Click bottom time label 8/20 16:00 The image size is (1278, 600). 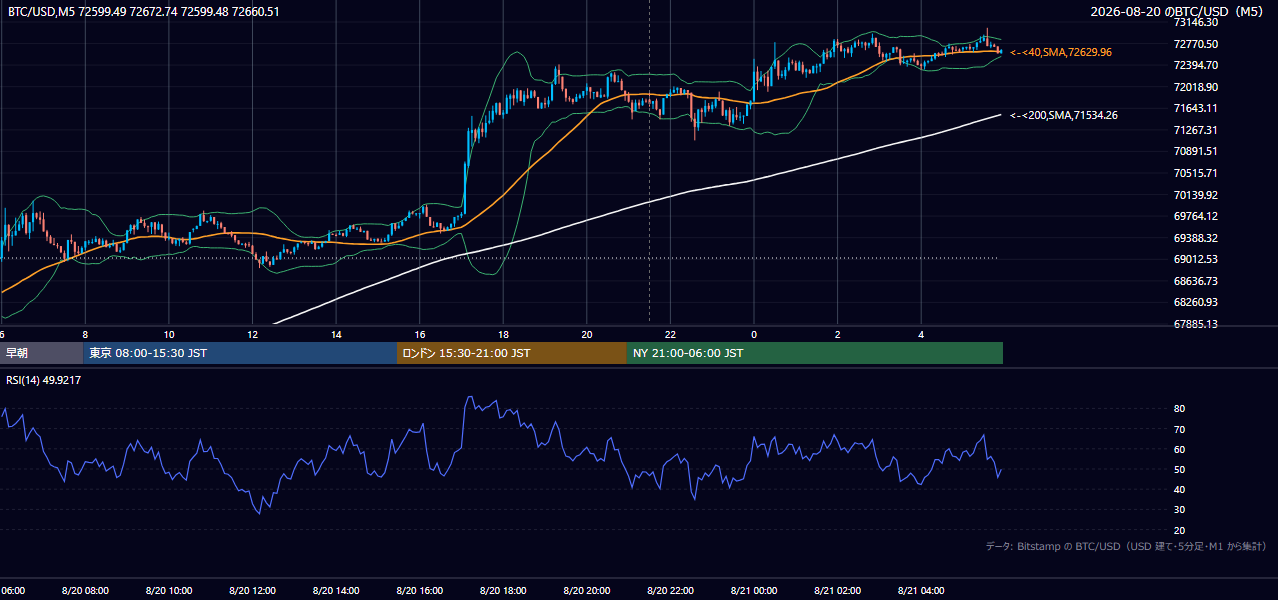419,591
